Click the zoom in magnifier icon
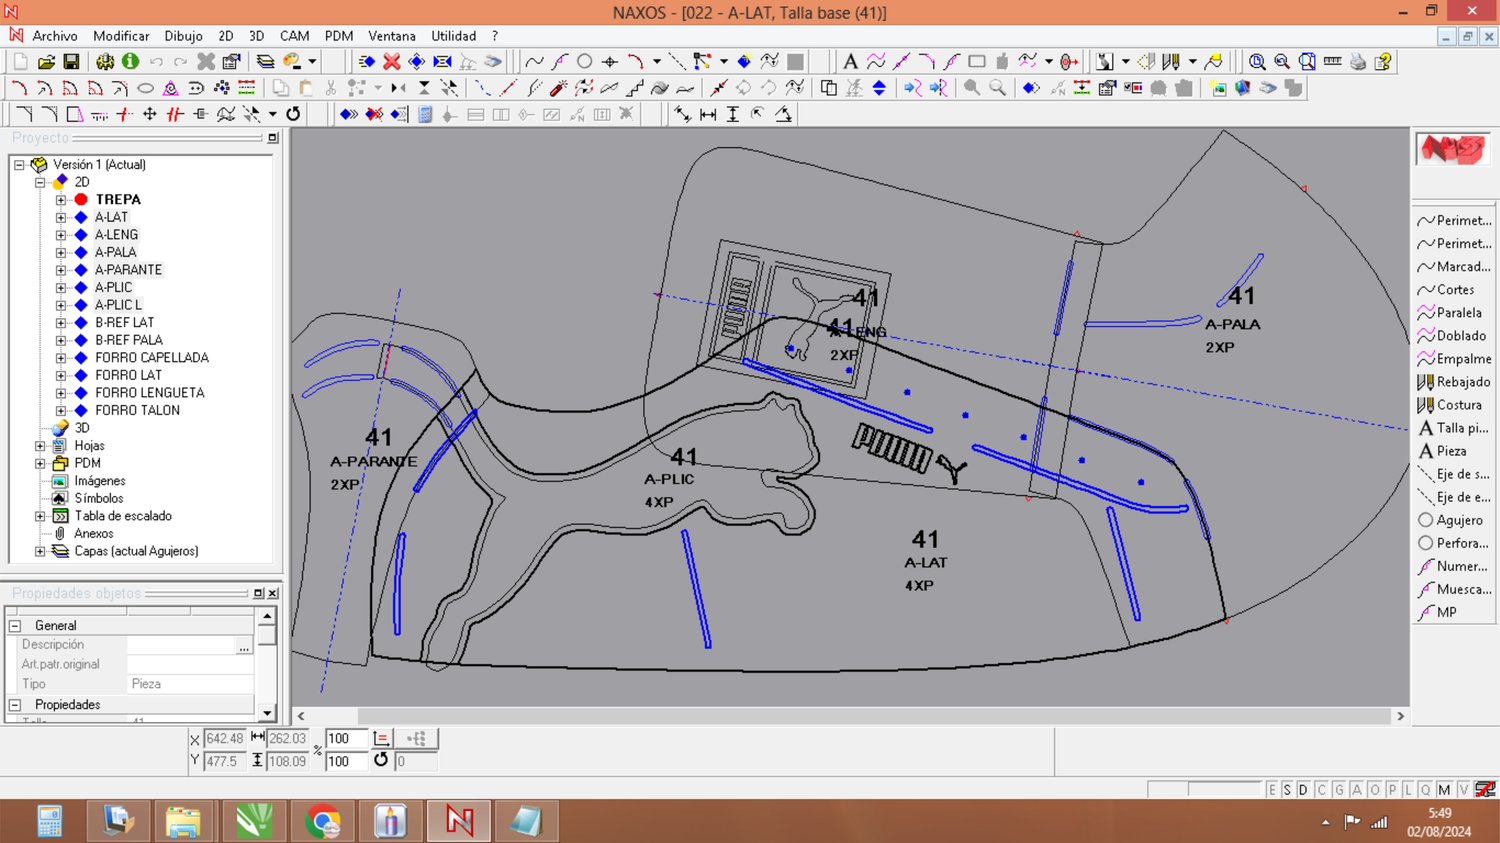Image resolution: width=1500 pixels, height=843 pixels. [x=1257, y=62]
